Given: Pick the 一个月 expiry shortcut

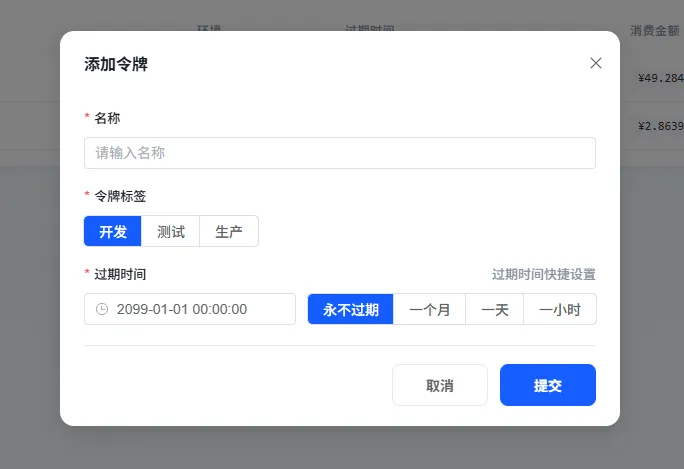Looking at the screenshot, I should pos(430,309).
